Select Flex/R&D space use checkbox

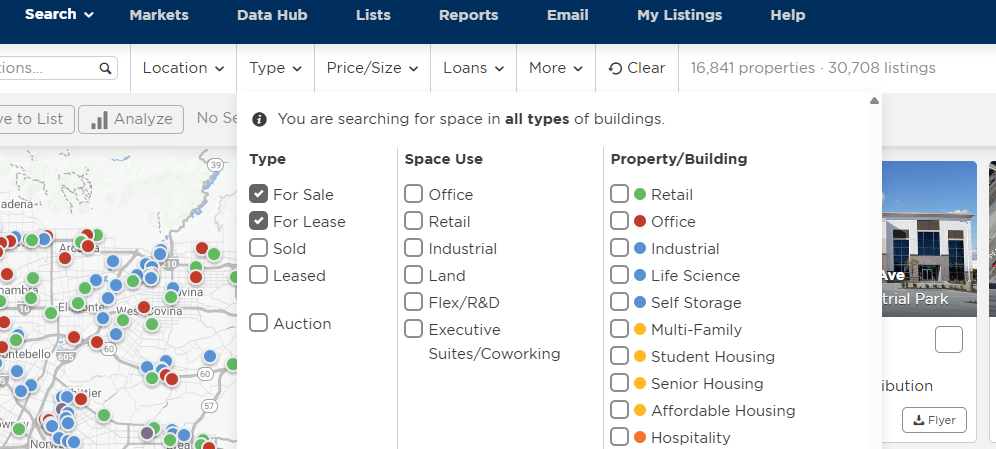click(414, 302)
